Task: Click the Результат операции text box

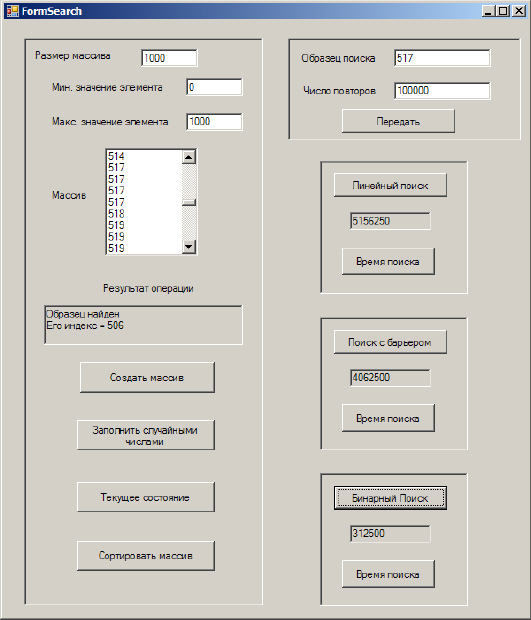Action: point(144,325)
